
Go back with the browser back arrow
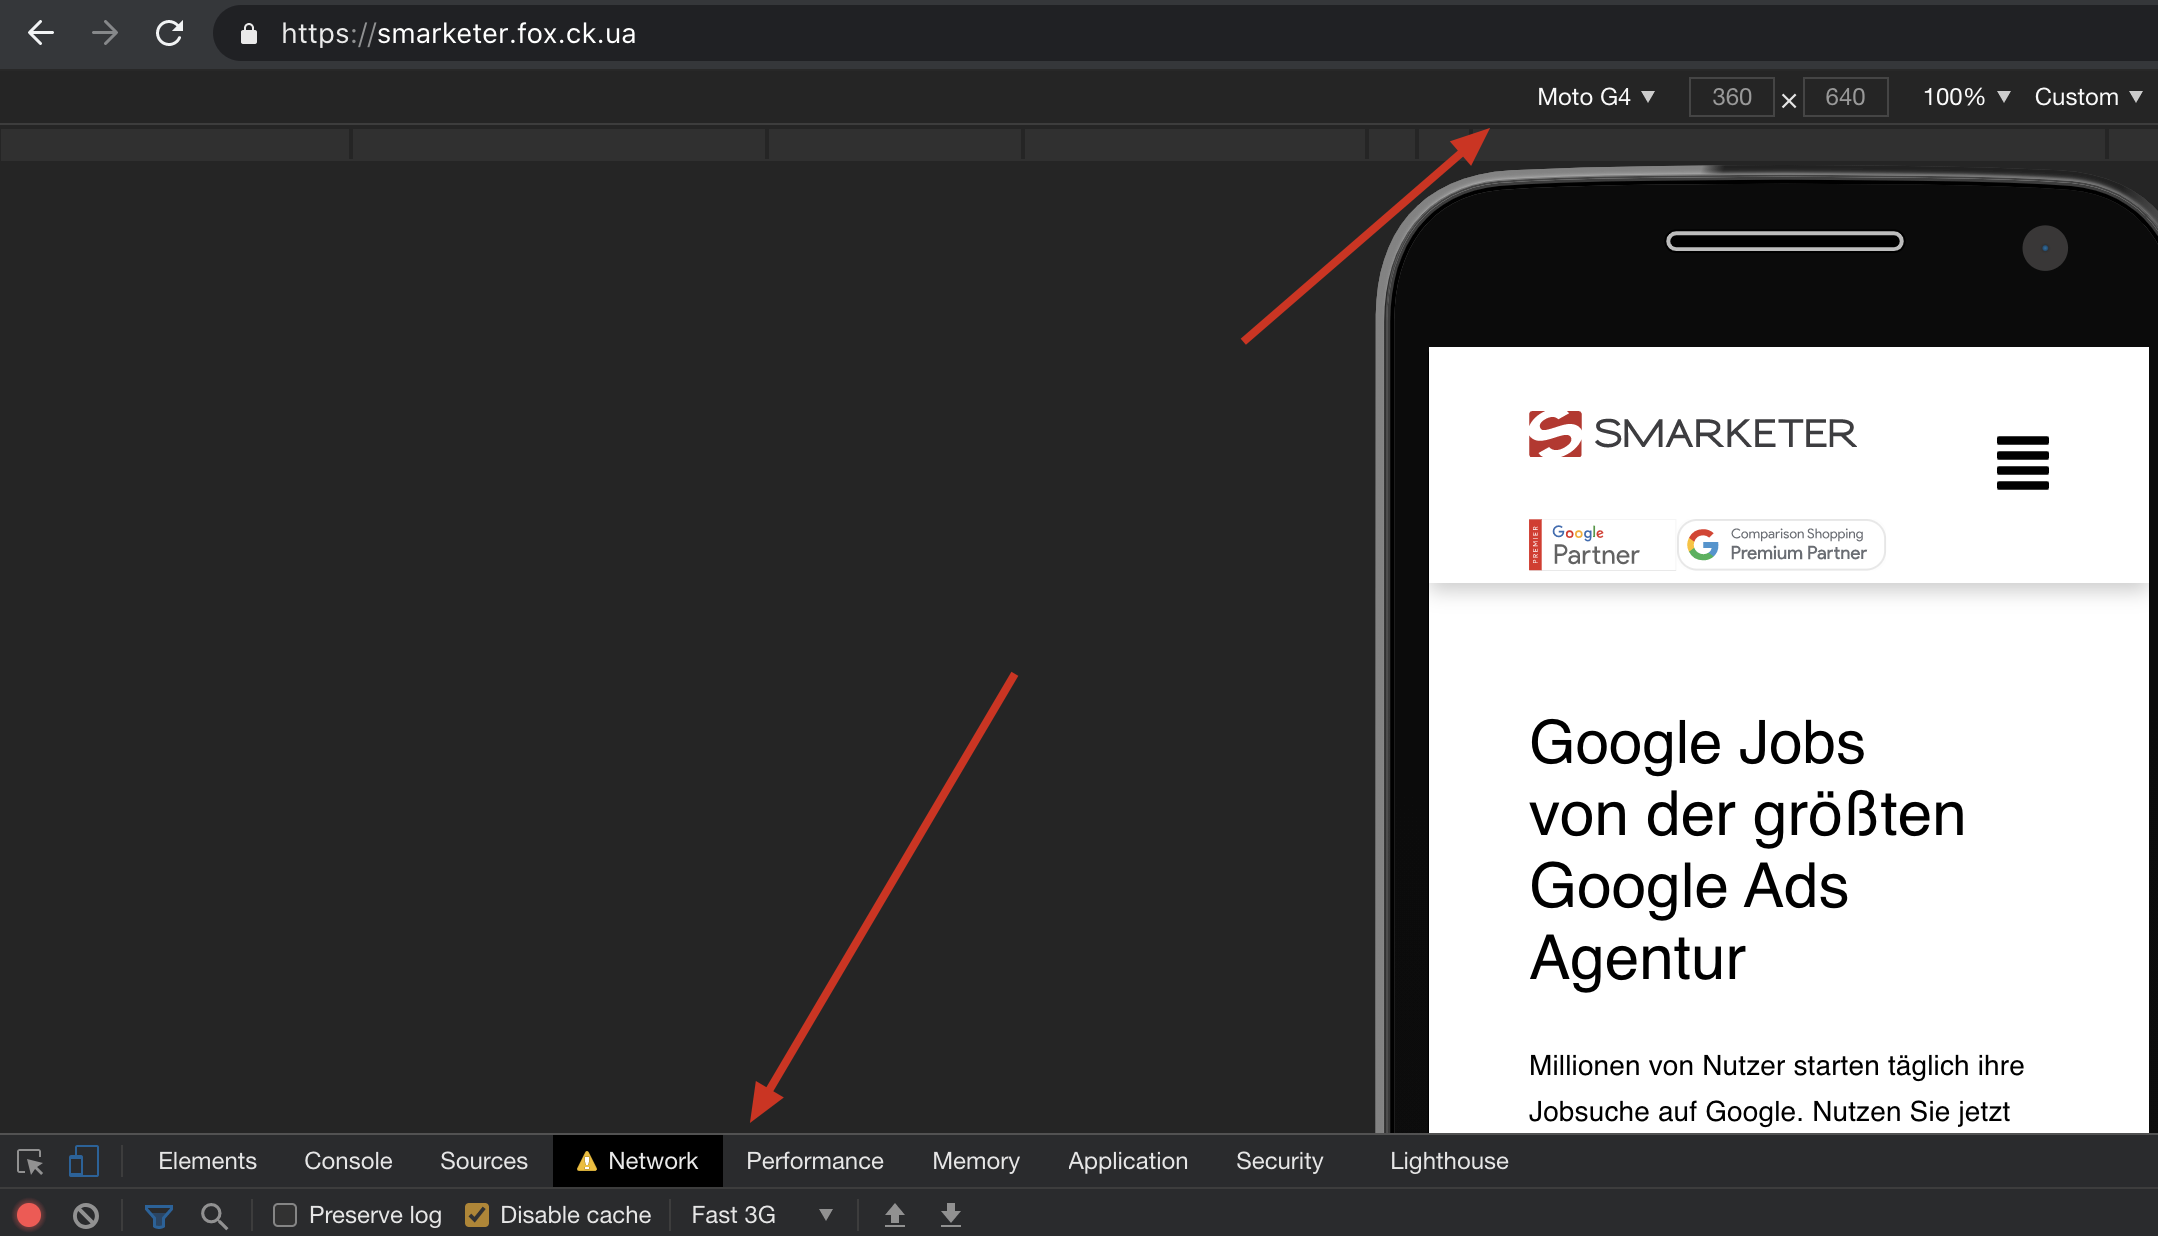click(41, 33)
